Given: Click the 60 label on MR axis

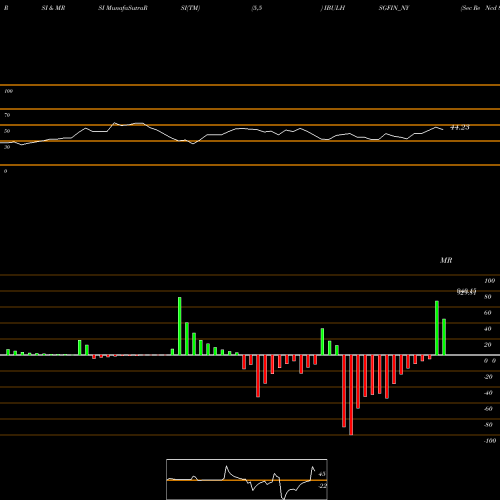Looking at the screenshot, I should click(488, 313).
